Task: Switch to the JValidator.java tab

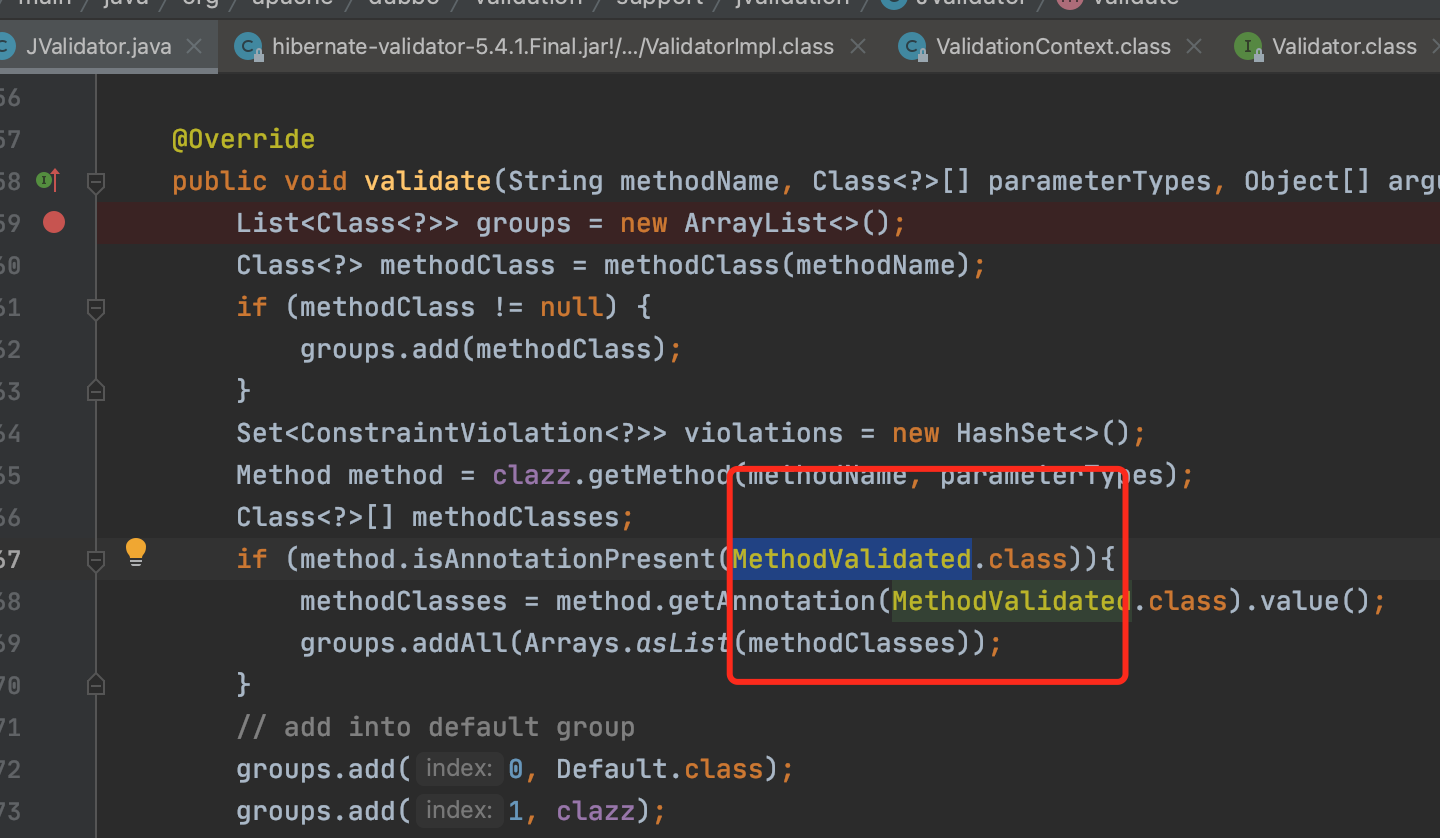Action: [98, 46]
